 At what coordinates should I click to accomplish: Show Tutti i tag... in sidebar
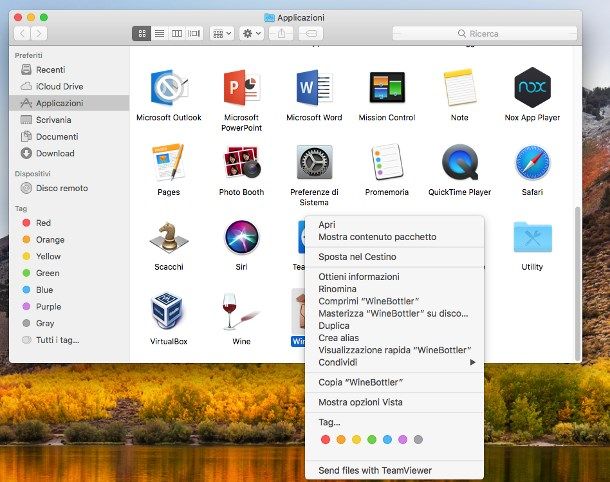coord(69,340)
